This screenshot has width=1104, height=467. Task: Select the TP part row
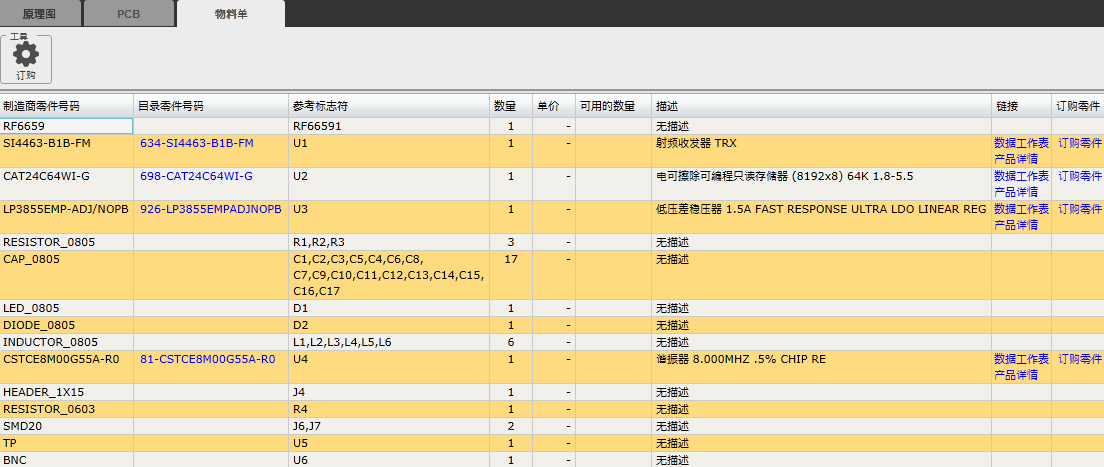(x=552, y=443)
